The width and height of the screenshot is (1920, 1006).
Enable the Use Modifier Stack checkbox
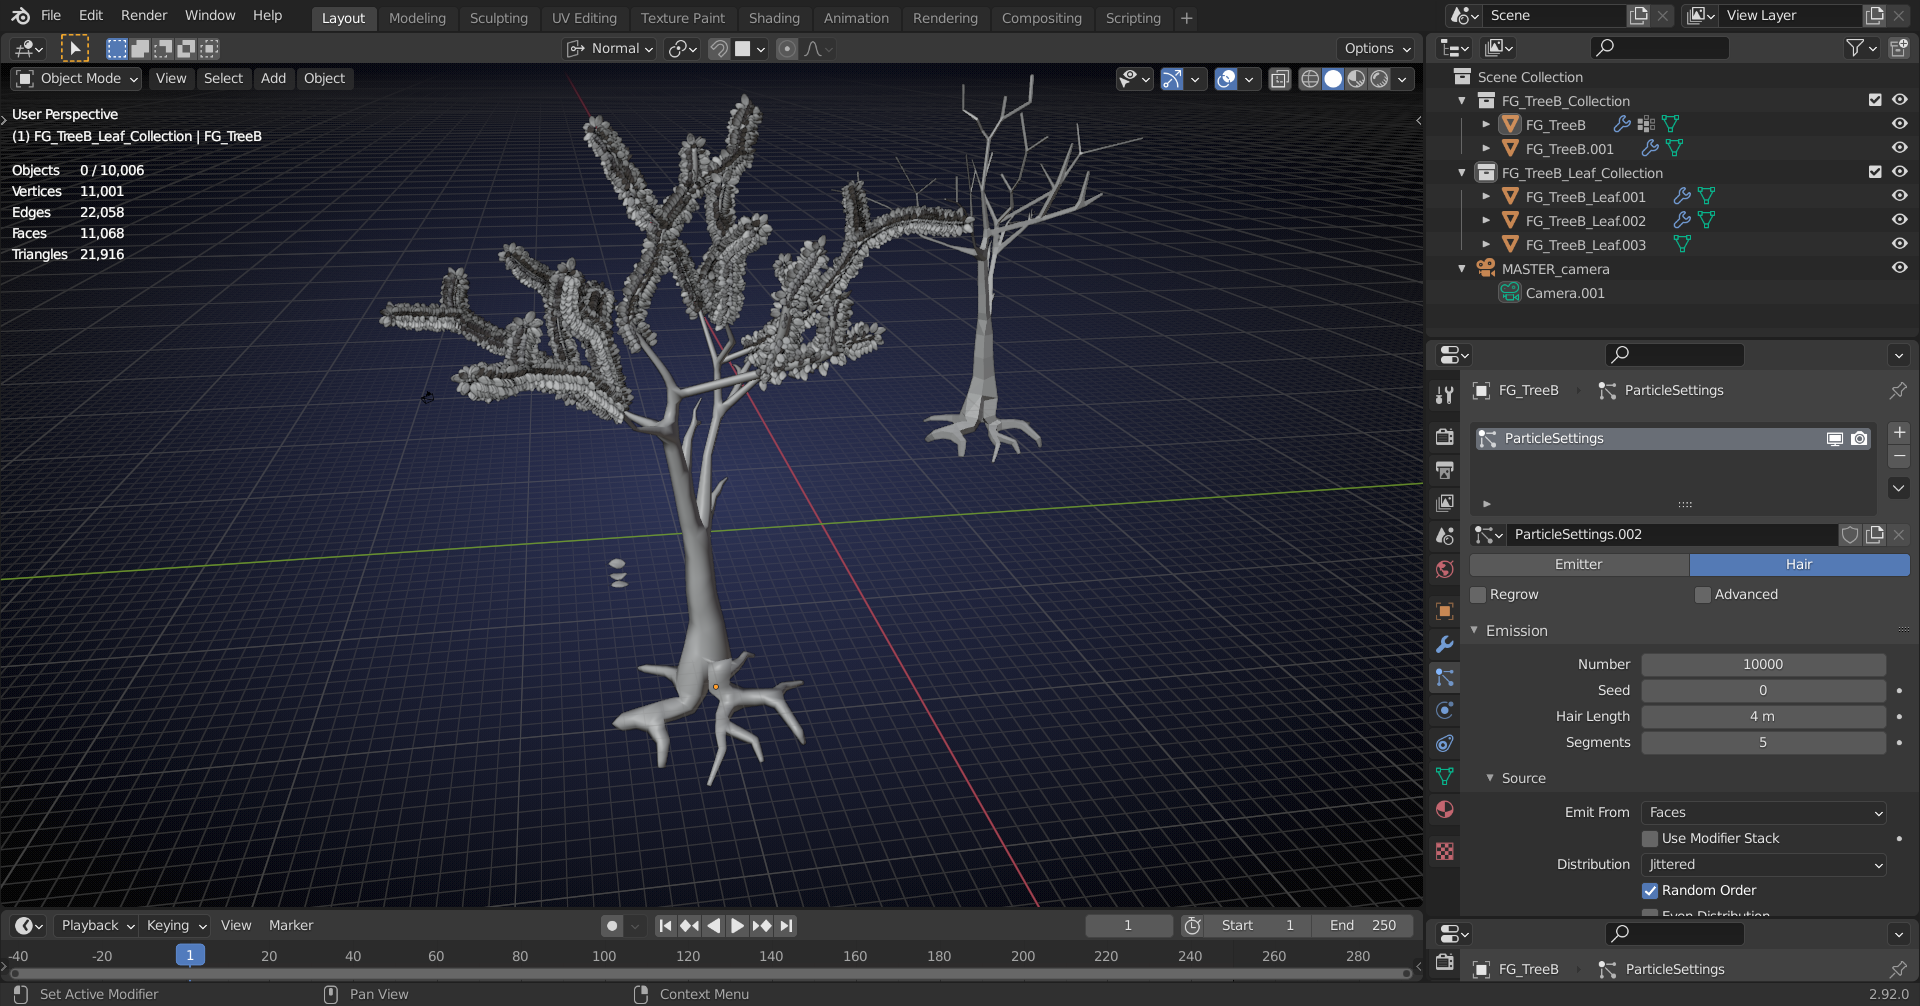click(x=1650, y=839)
